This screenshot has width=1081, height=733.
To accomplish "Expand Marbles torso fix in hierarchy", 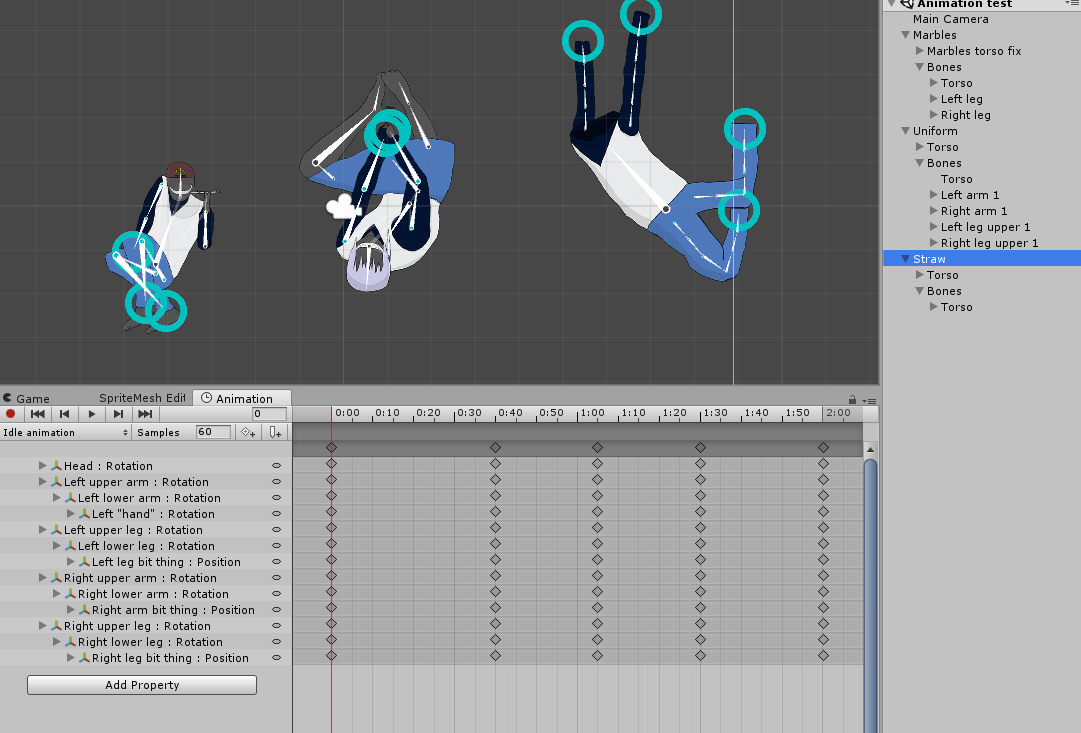I will 919,50.
